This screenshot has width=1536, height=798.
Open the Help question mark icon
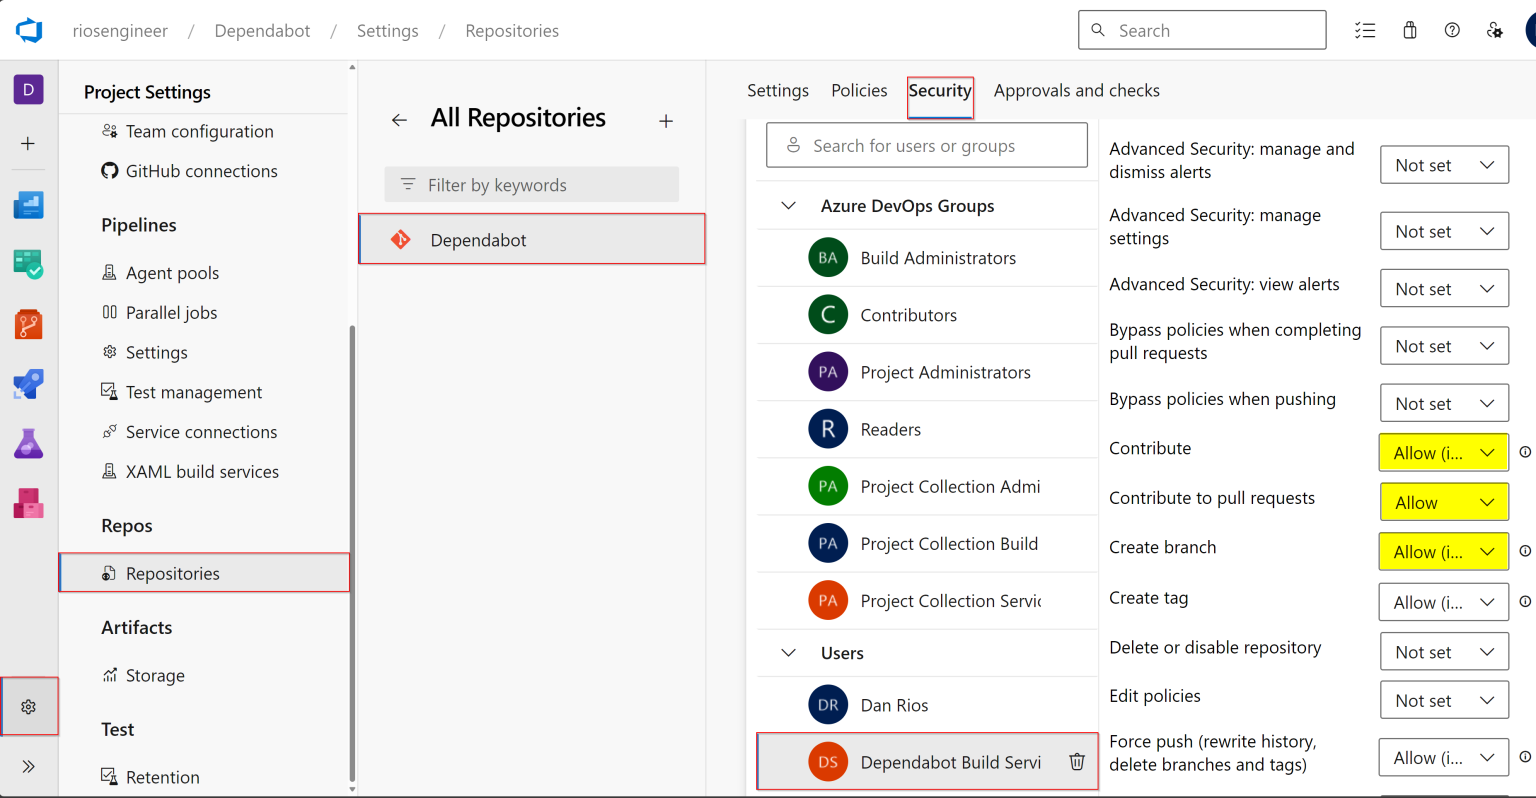tap(1452, 30)
